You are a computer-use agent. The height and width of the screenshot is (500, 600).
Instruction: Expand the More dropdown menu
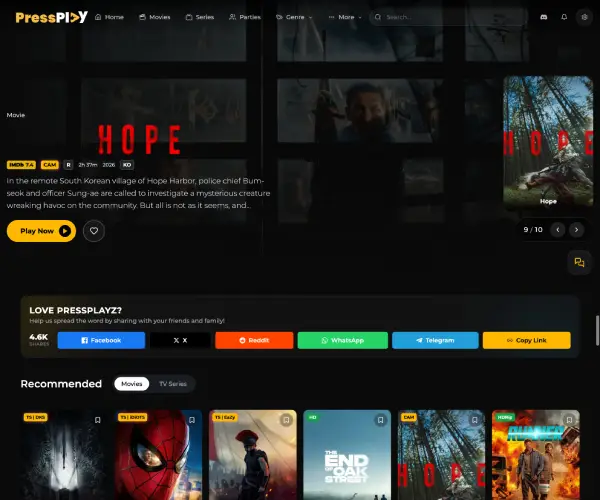pos(345,17)
